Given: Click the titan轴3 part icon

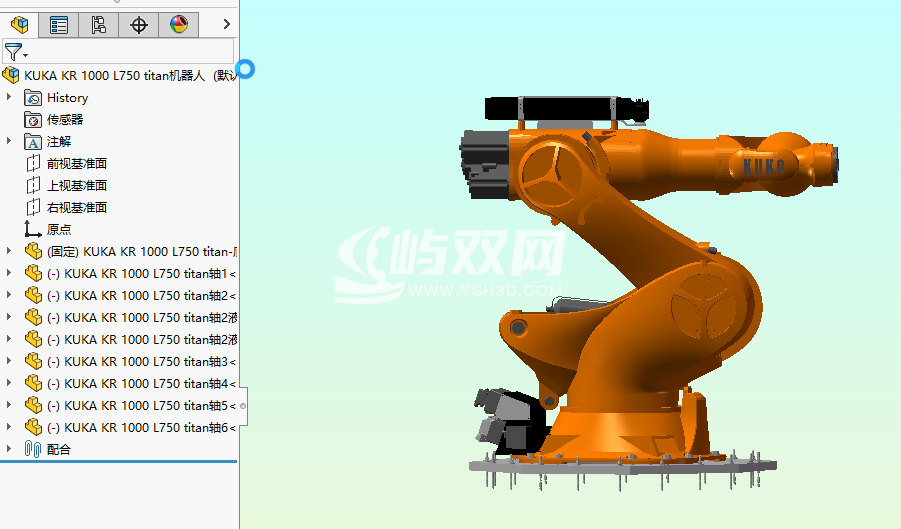Looking at the screenshot, I should 33,361.
